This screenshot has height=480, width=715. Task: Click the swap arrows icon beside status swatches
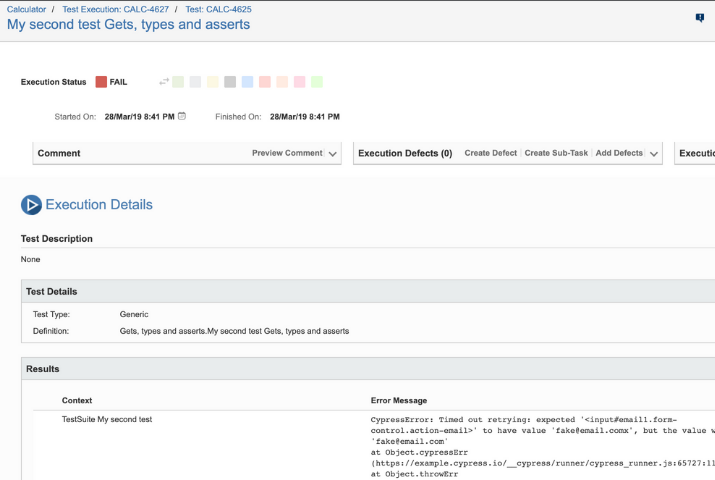click(164, 82)
